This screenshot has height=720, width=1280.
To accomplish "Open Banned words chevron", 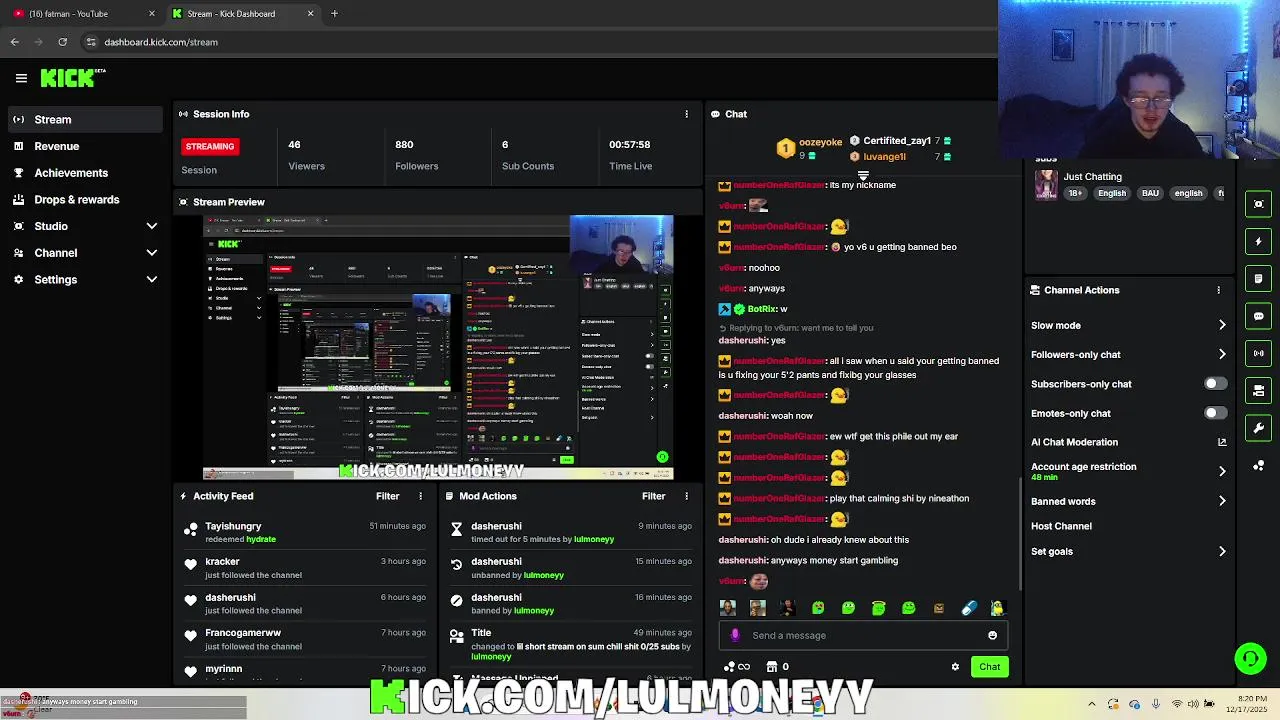I will (1222, 501).
